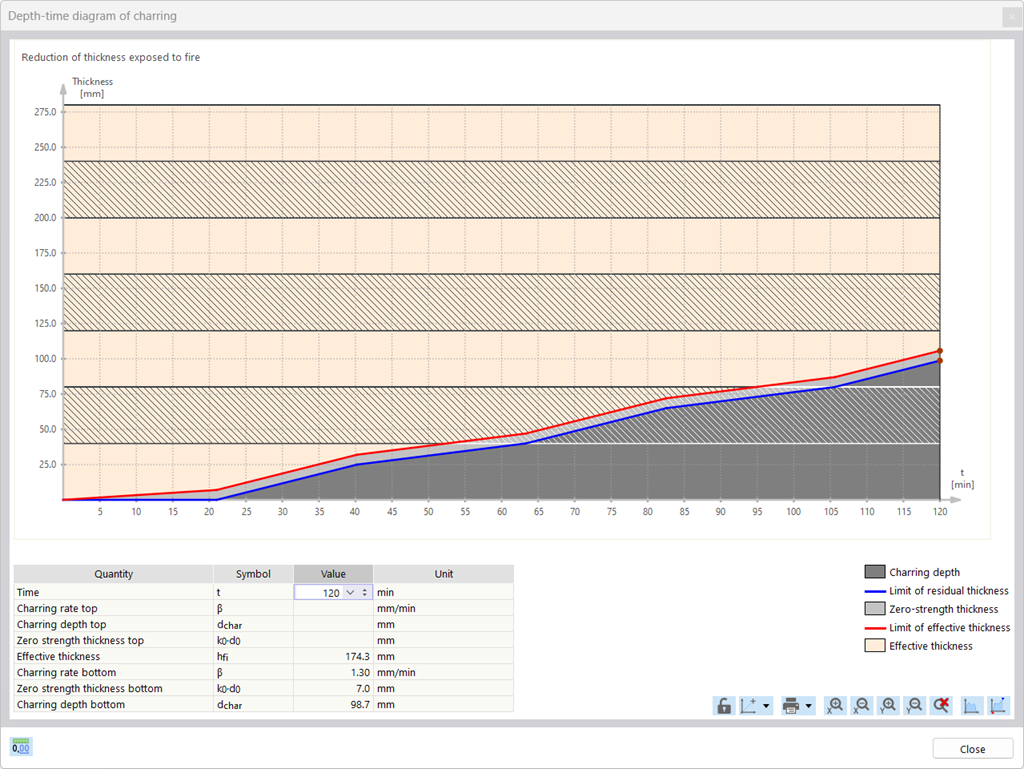
Task: Unlock the diagram using the padlock icon
Action: [723, 705]
